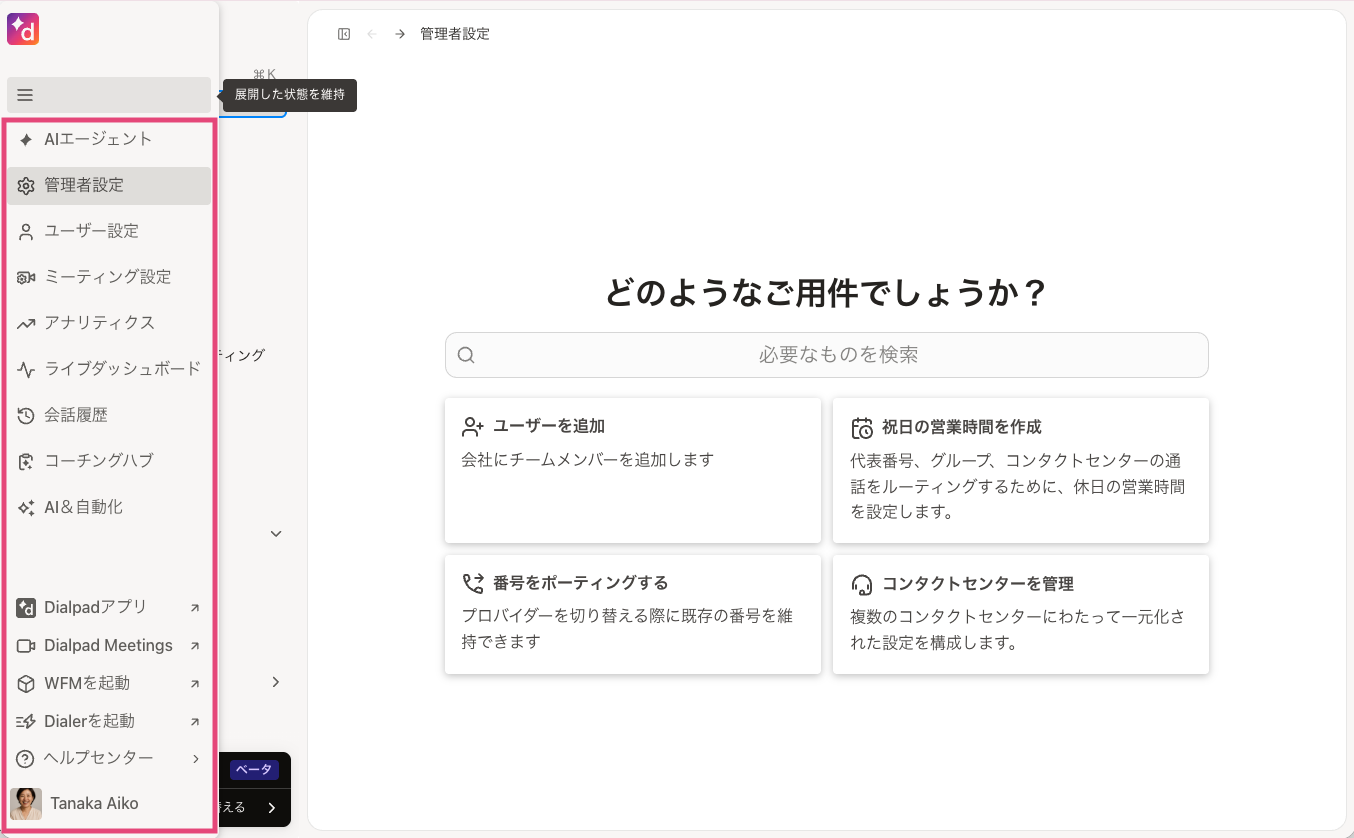Viewport: 1354px width, 838px height.
Task: Open the 祝日の営業時間を作成 card
Action: [1021, 470]
